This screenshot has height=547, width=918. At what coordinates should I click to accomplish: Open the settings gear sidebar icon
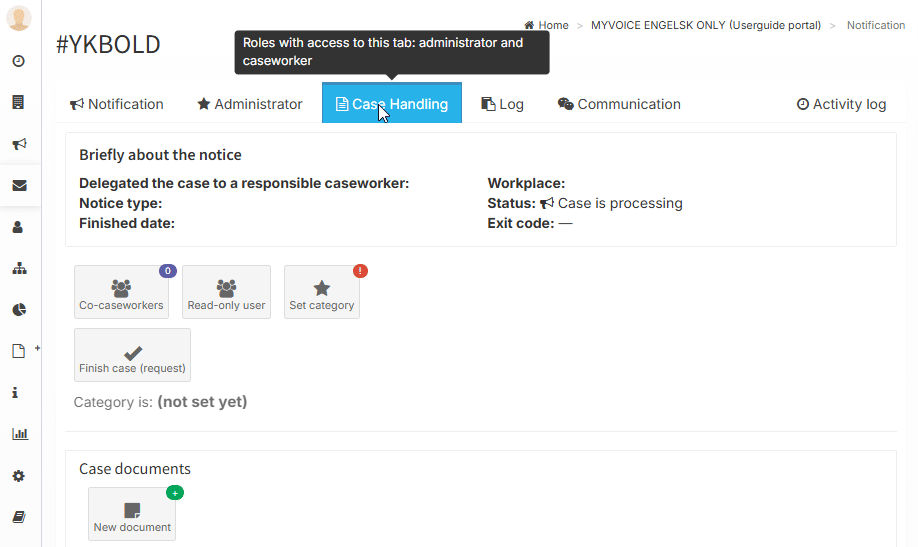click(x=19, y=476)
